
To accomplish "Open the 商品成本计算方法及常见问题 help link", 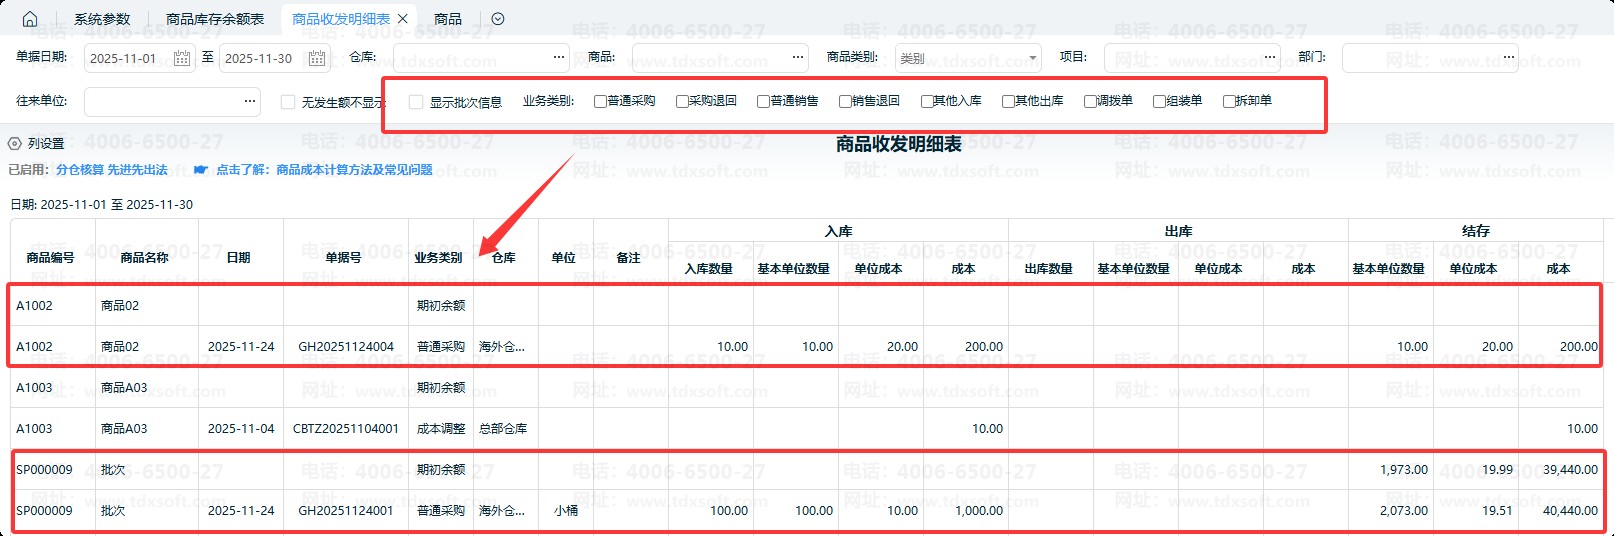I will pos(354,170).
